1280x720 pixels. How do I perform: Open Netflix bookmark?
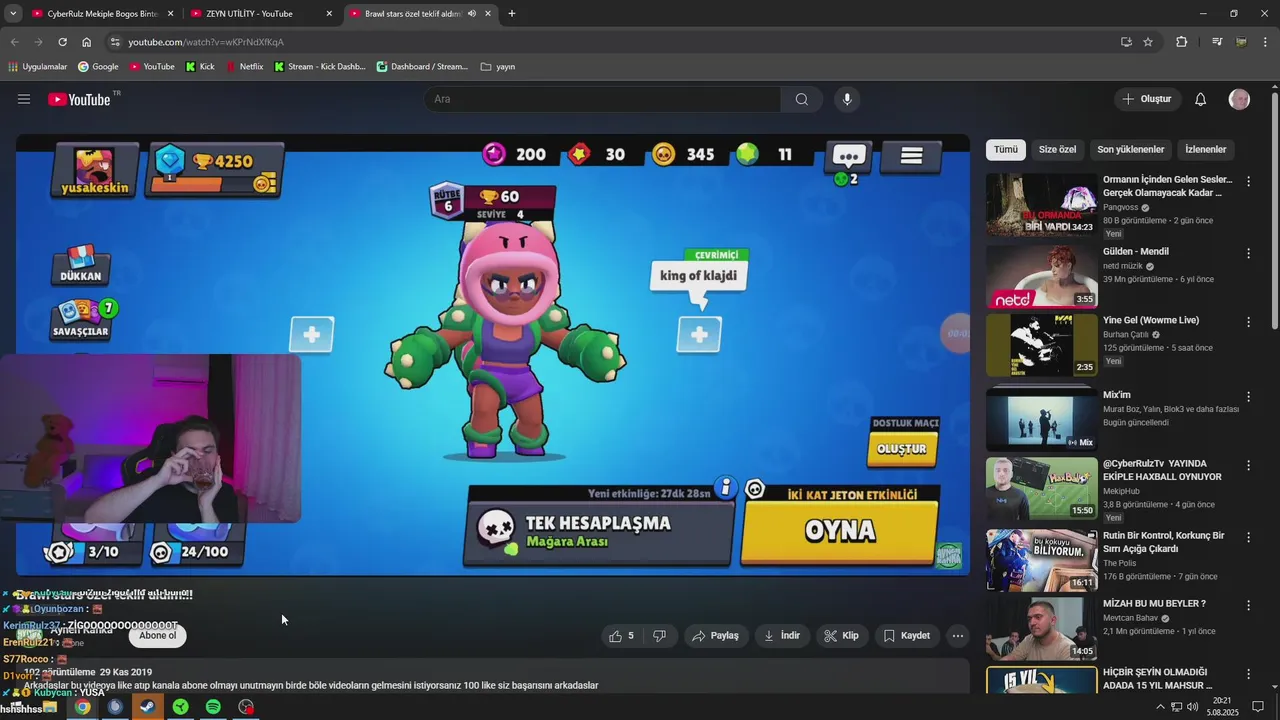[244, 67]
